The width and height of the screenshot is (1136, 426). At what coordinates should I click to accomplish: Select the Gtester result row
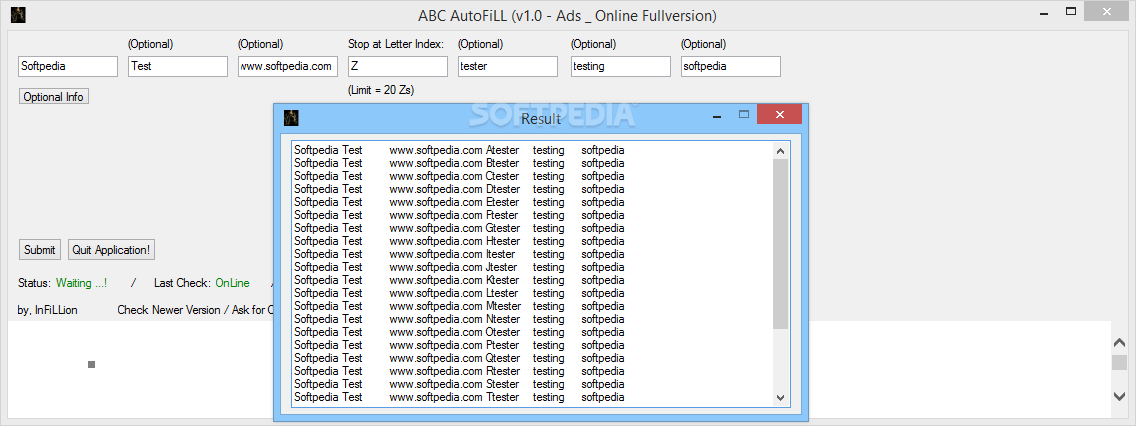(x=459, y=228)
